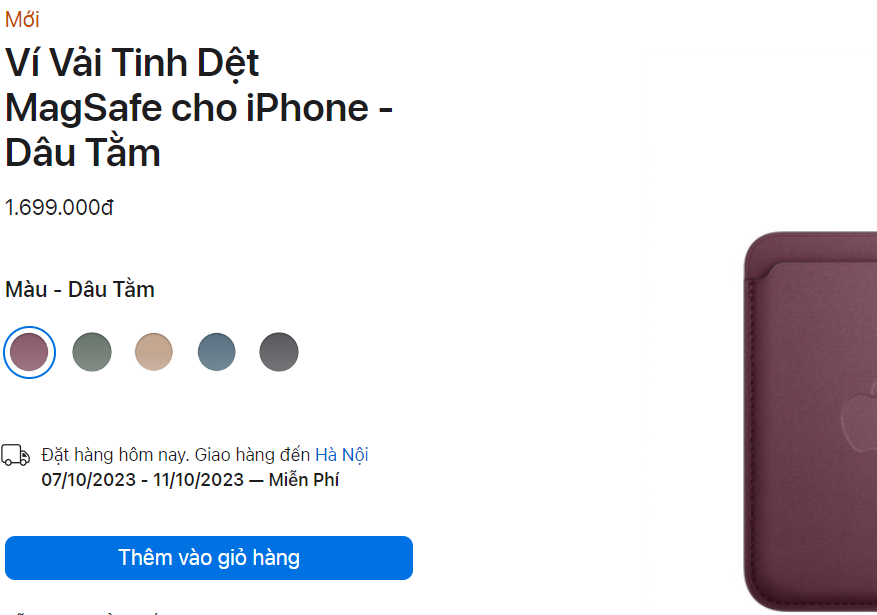Click the delivery truck shipping icon
The width and height of the screenshot is (877, 615).
14,457
